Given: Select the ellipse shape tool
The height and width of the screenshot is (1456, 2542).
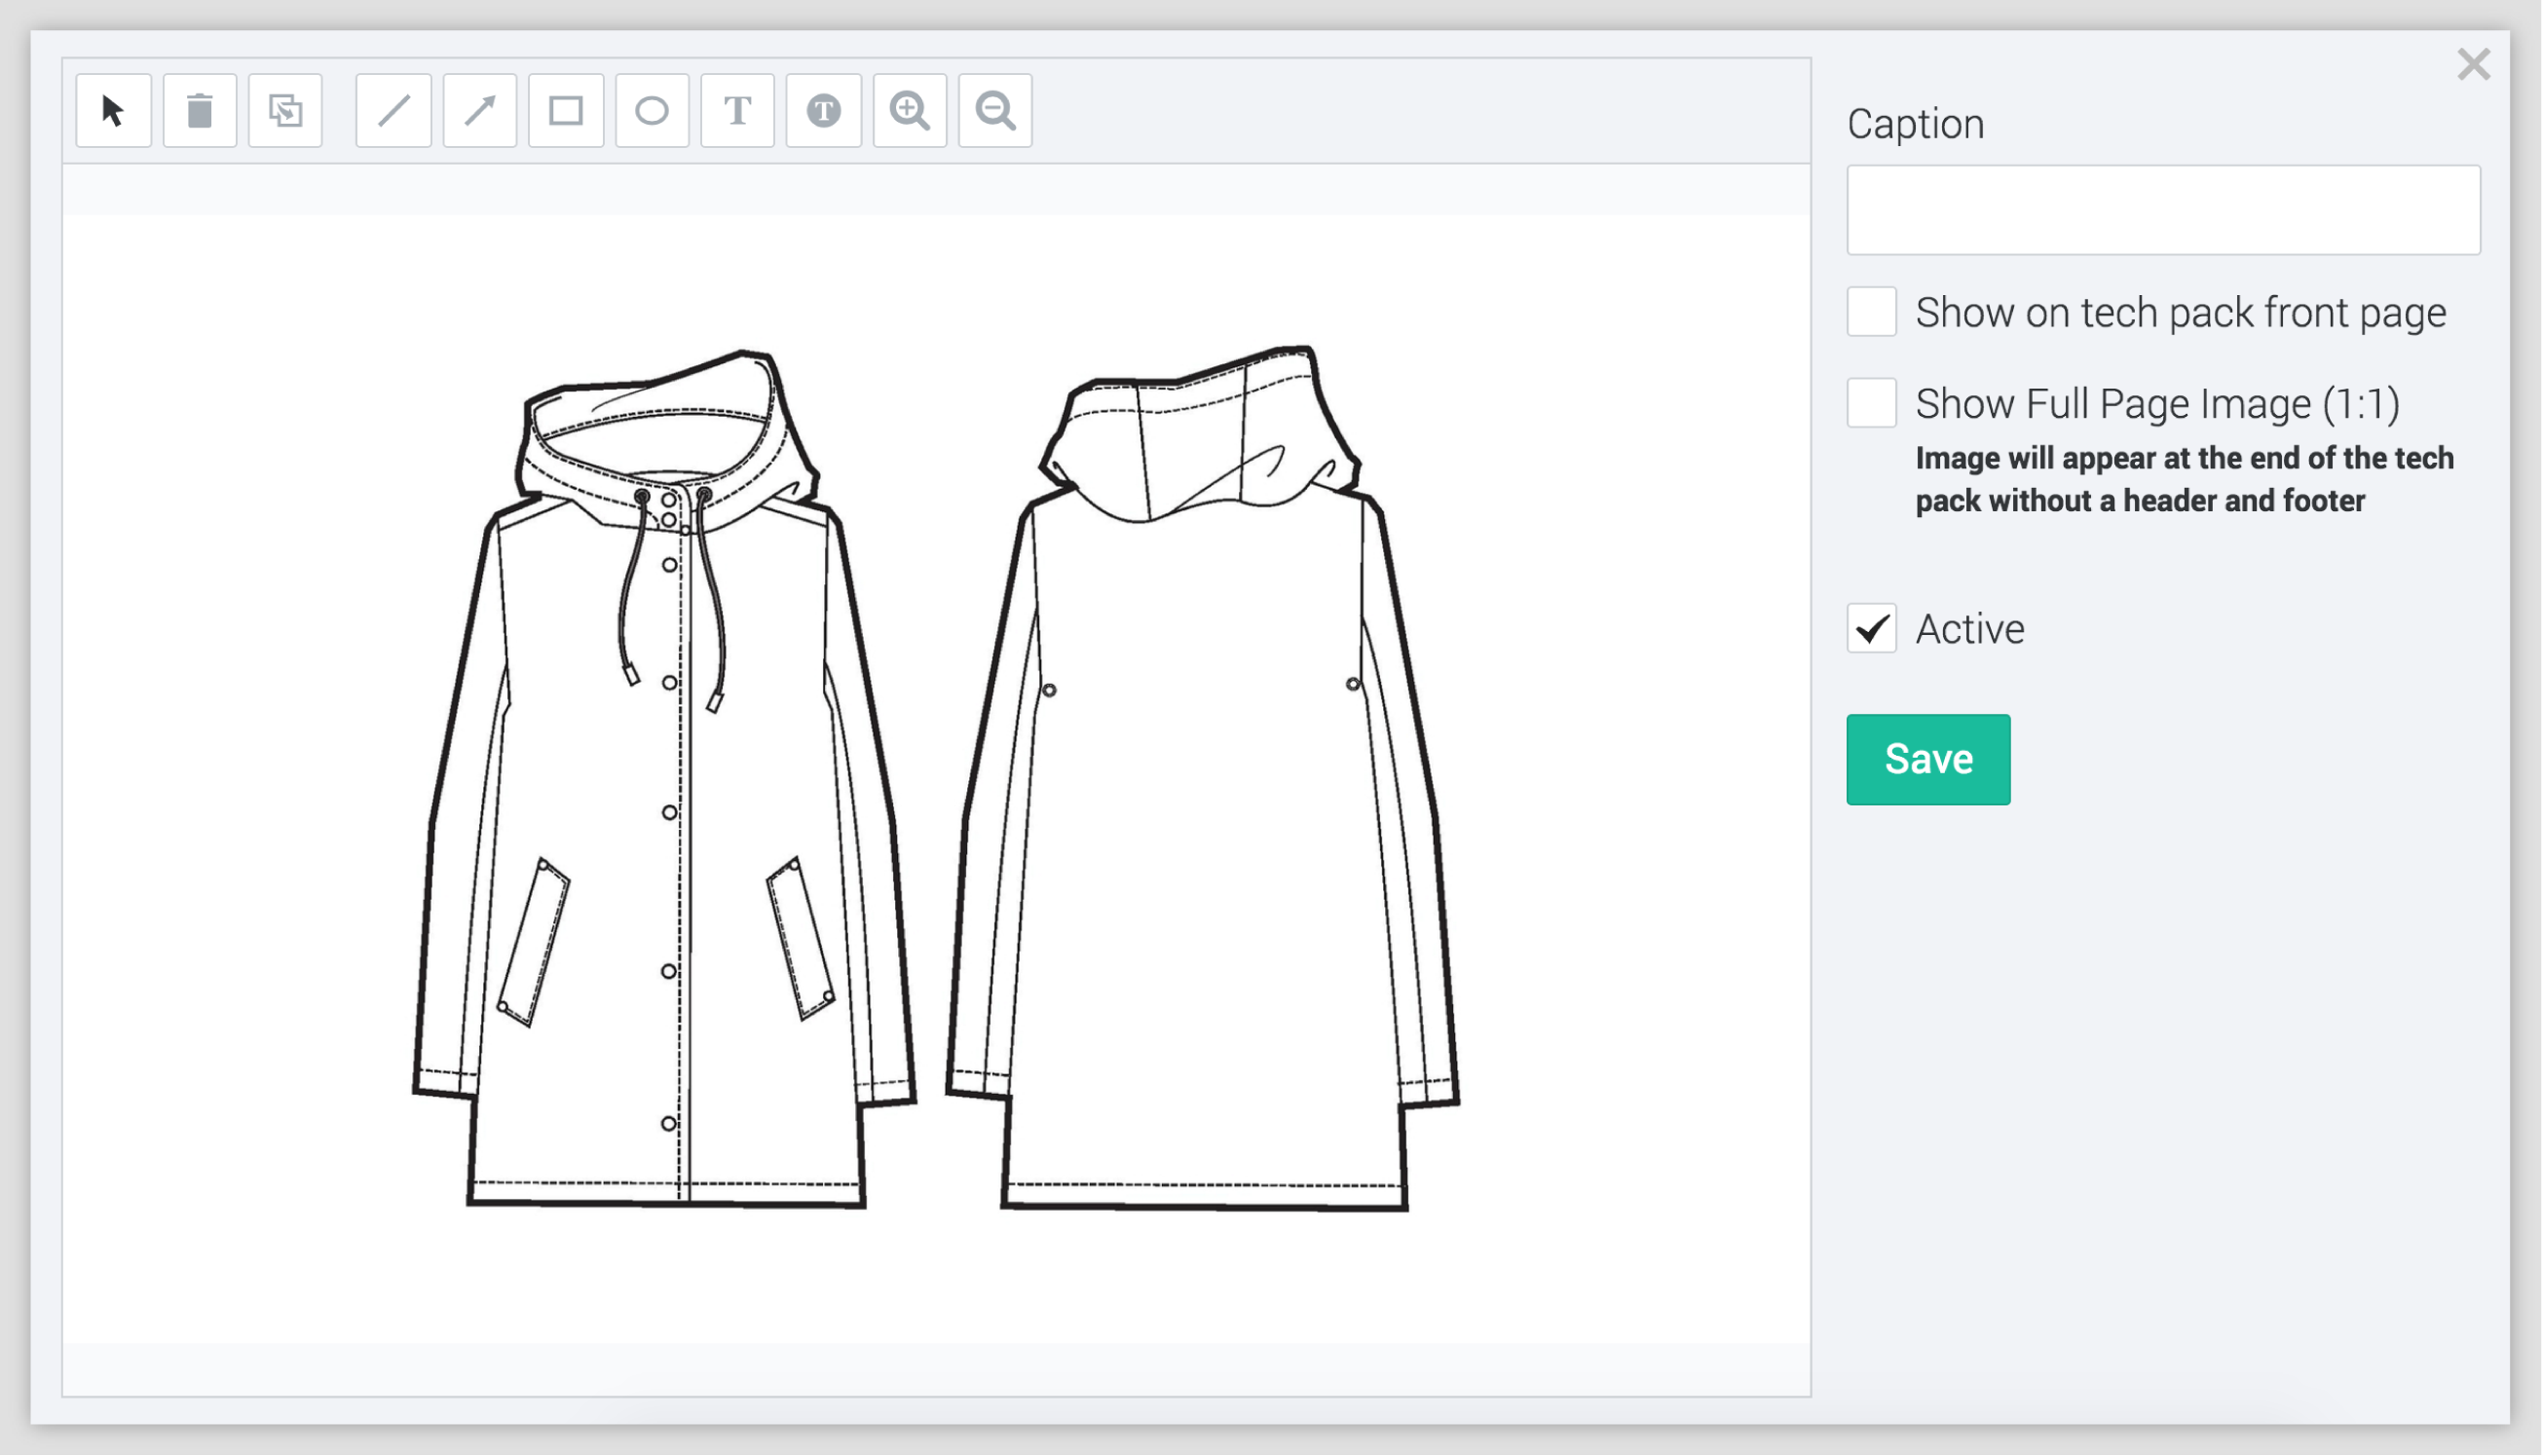Looking at the screenshot, I should pos(652,110).
